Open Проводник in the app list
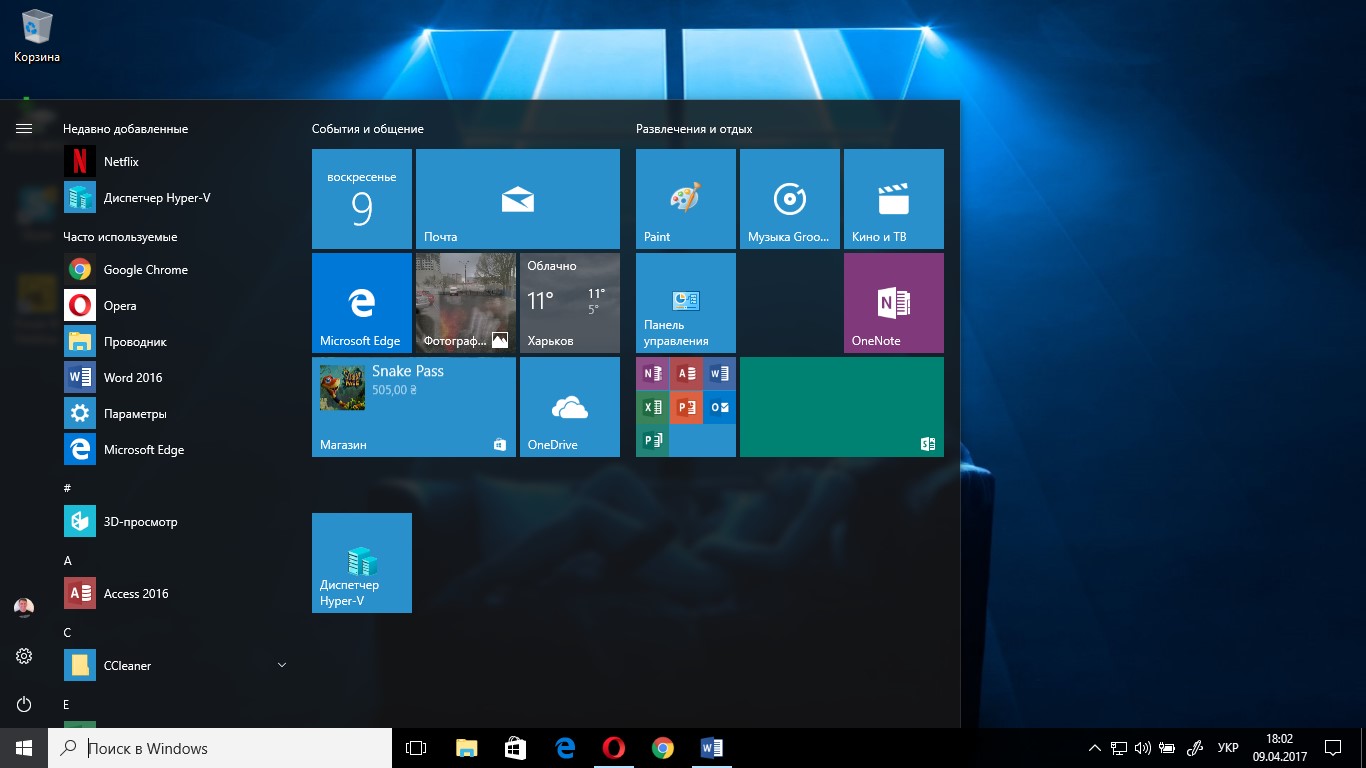1366x768 pixels. pyautogui.click(x=176, y=341)
